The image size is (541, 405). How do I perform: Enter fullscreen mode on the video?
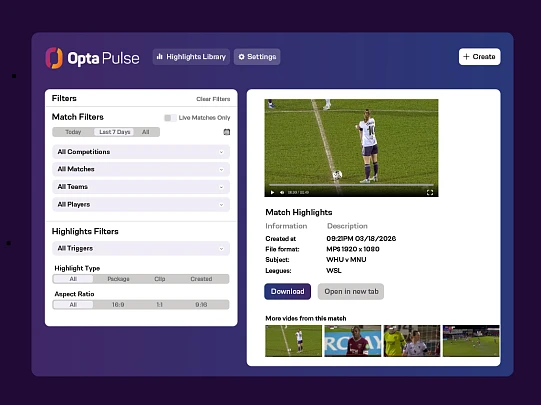click(x=430, y=192)
